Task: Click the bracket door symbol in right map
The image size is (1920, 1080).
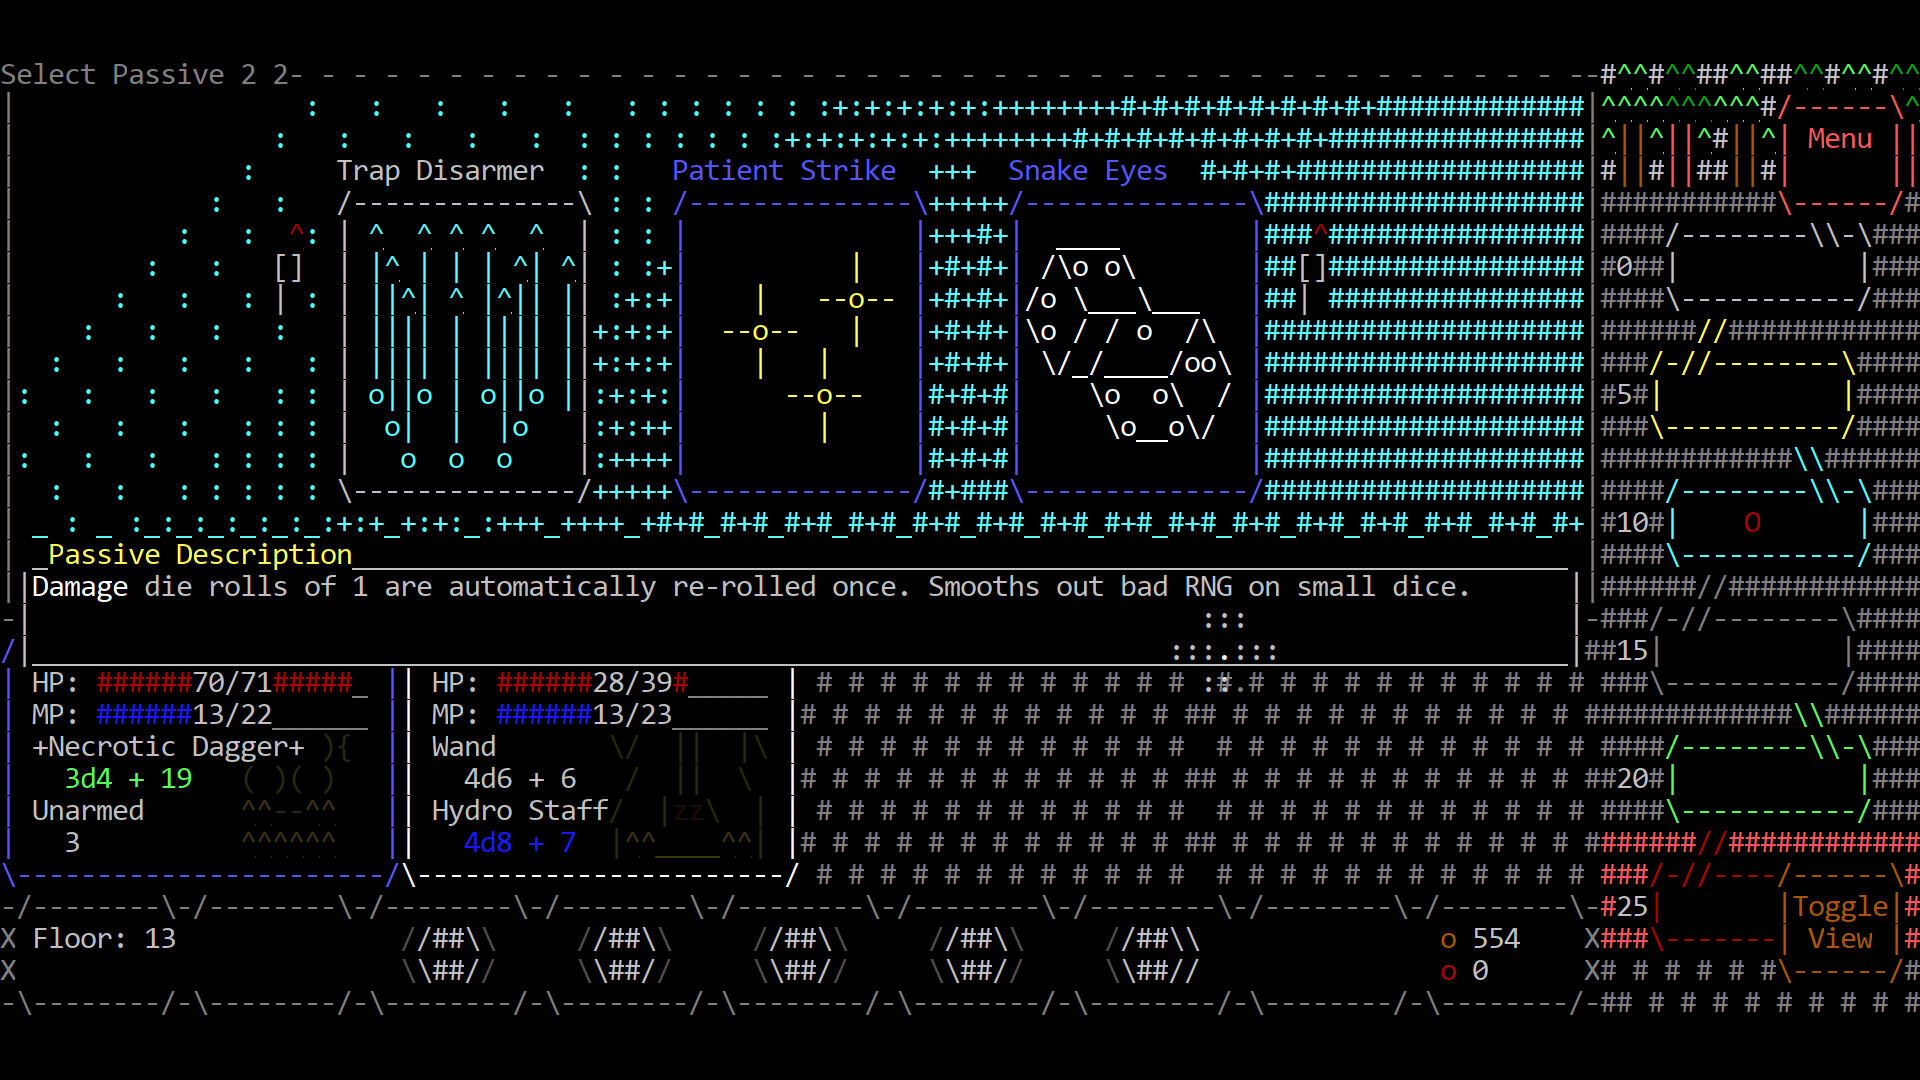Action: tap(1312, 267)
